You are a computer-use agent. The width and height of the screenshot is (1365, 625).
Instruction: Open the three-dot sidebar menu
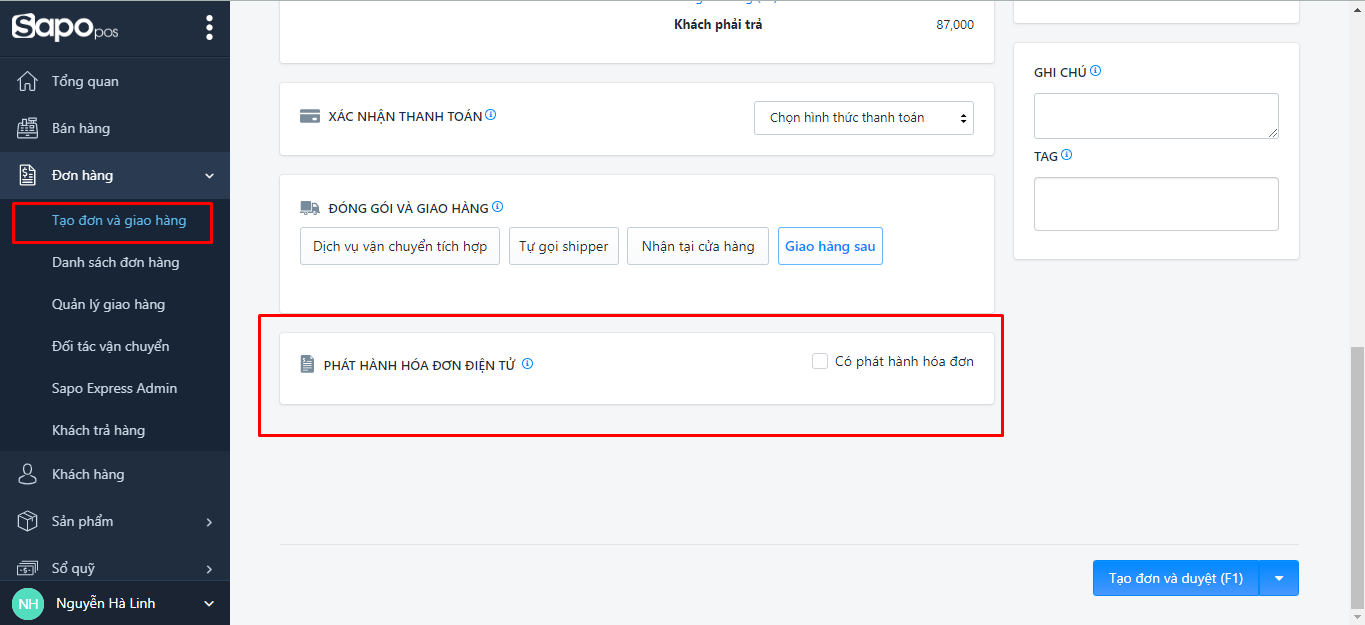[209, 28]
